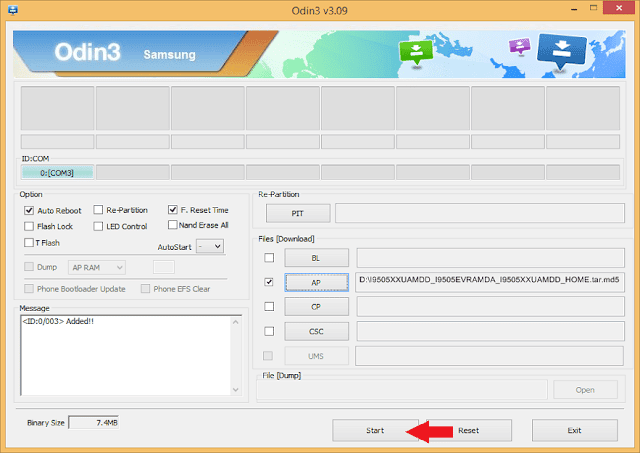
Task: Click the Message log scroll-up arrow
Action: (x=236, y=322)
